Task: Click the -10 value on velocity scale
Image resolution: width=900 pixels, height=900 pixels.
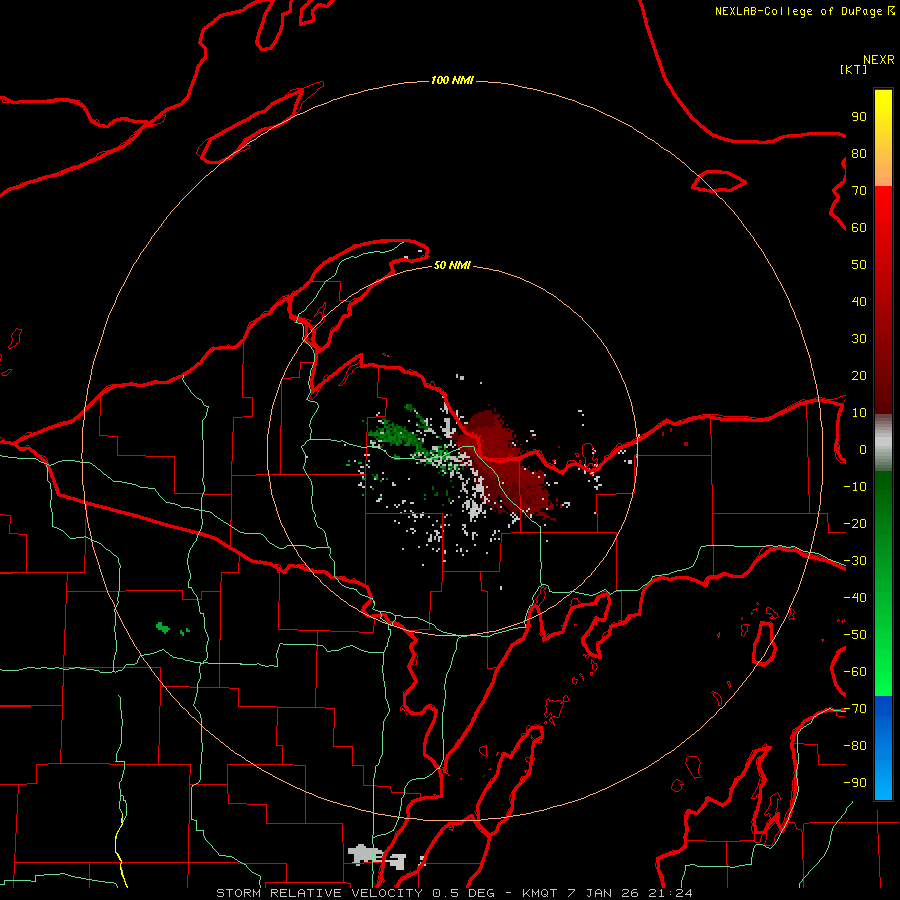Action: point(855,487)
